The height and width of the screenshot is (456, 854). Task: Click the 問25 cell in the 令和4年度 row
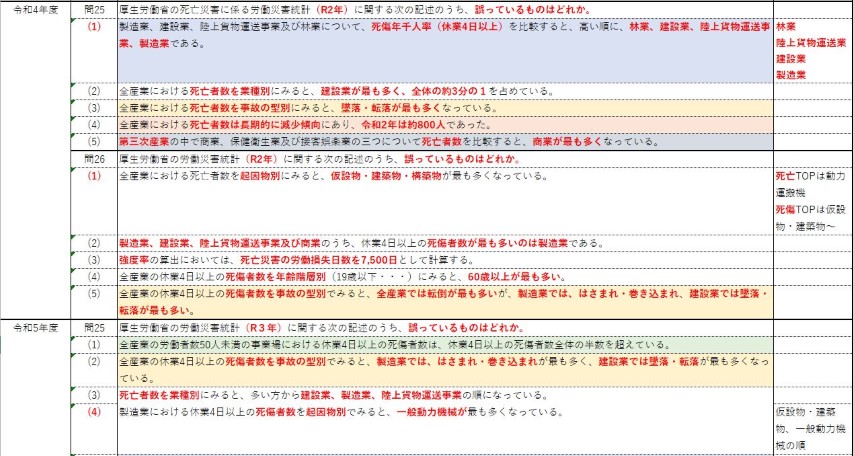tap(94, 10)
